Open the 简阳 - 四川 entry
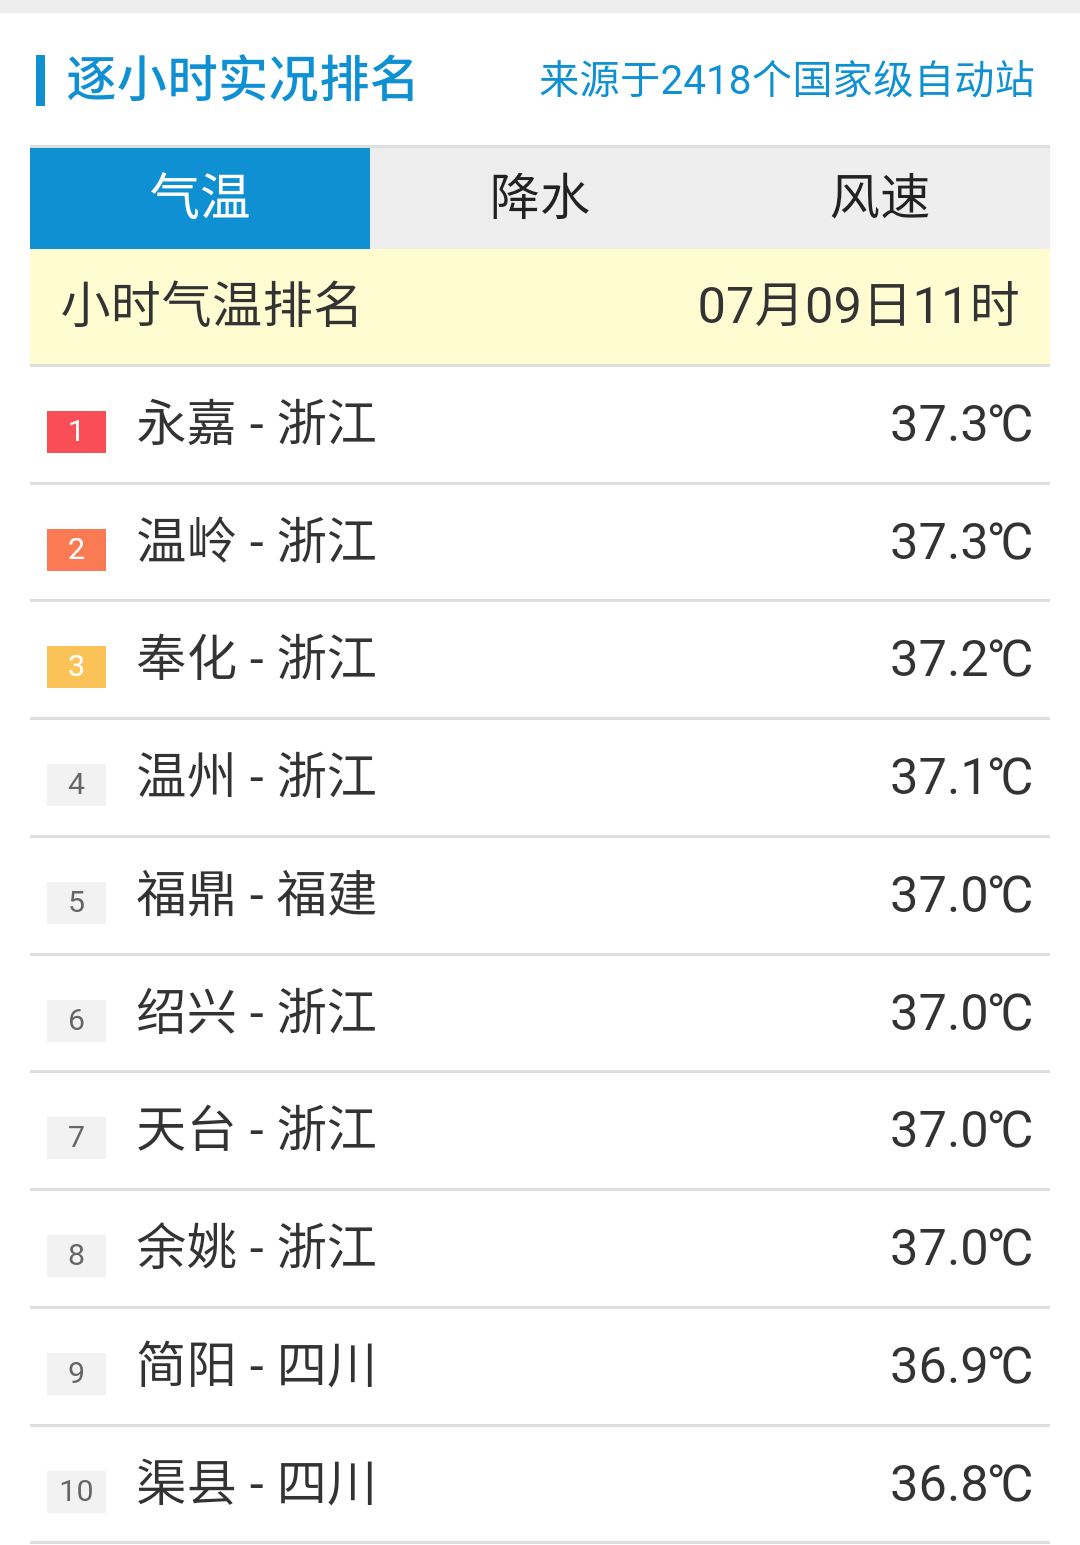1080x1545 pixels. (x=257, y=1366)
